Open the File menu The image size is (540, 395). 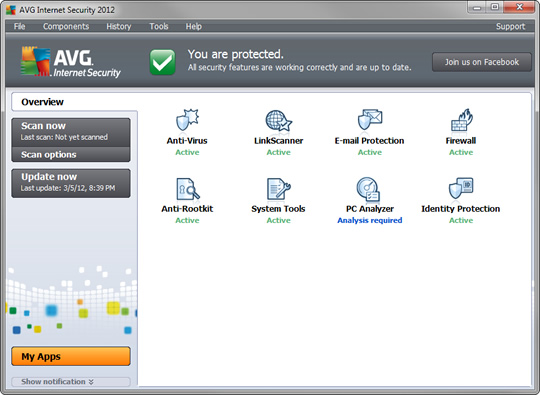(20, 27)
